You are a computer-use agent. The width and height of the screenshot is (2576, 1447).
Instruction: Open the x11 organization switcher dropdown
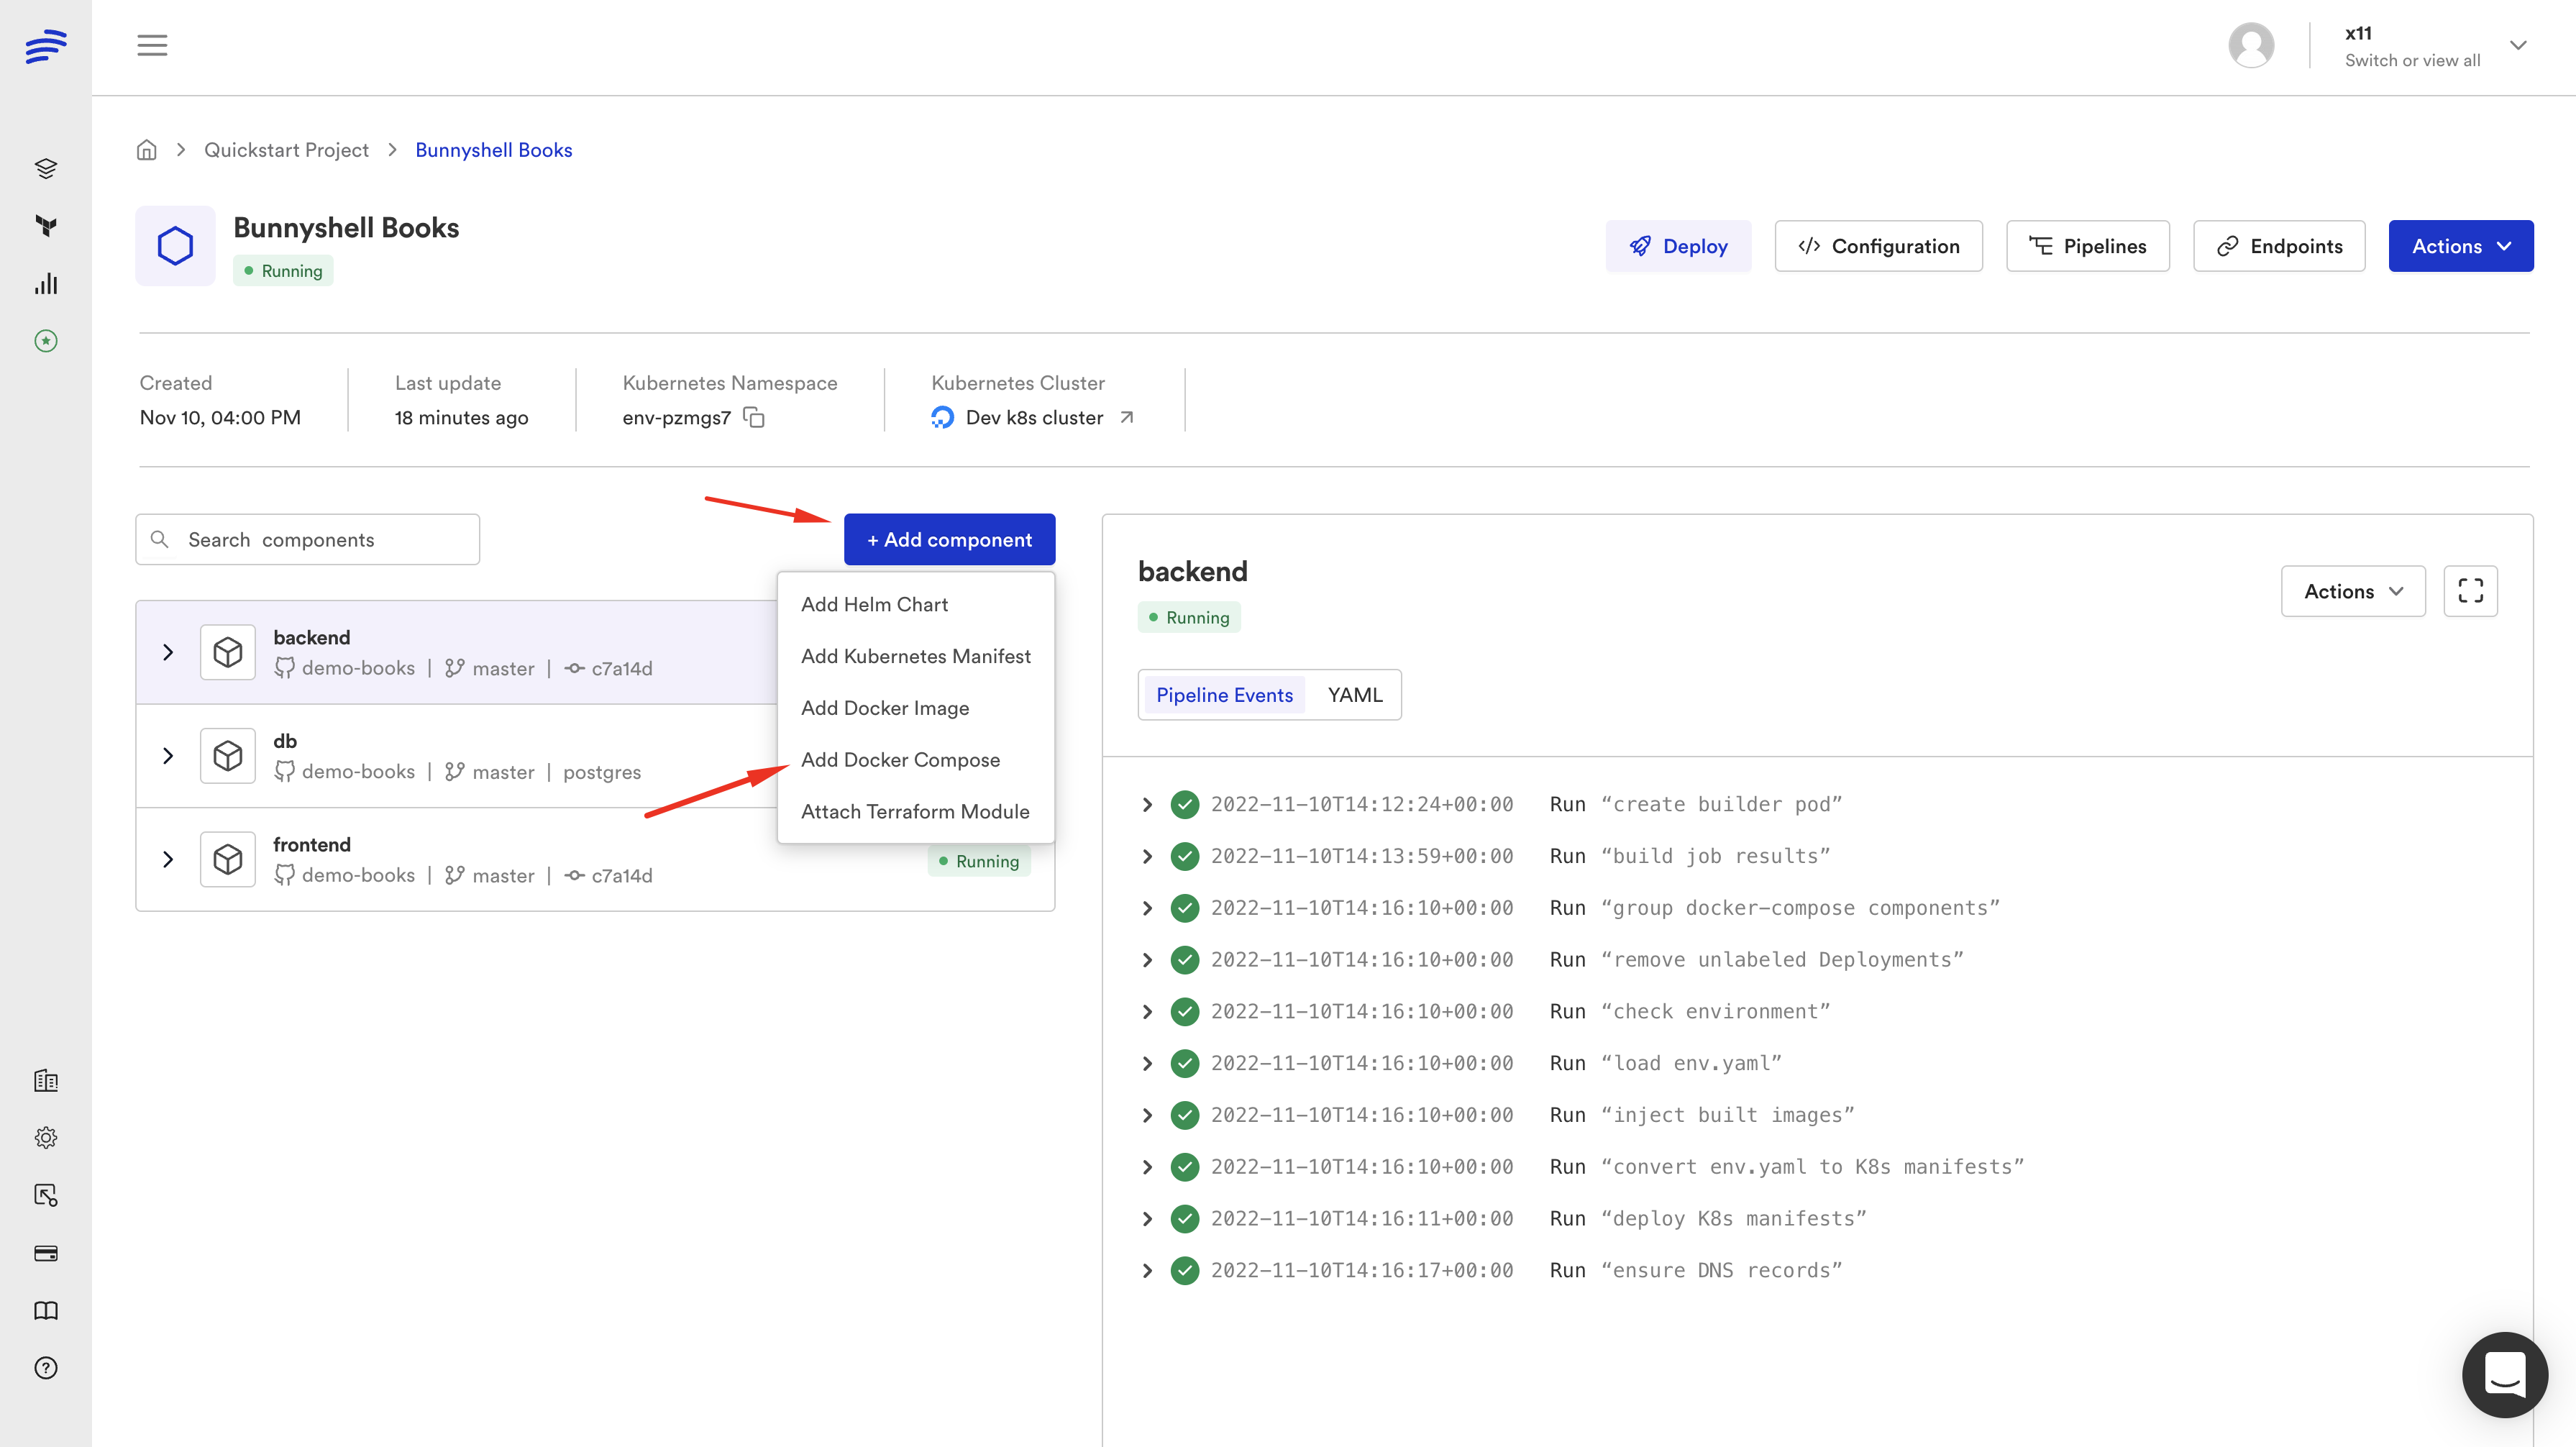(2517, 46)
